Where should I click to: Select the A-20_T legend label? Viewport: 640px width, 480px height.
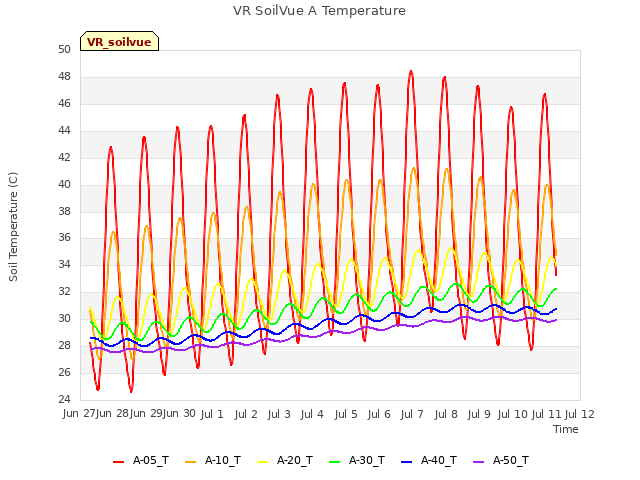295,460
